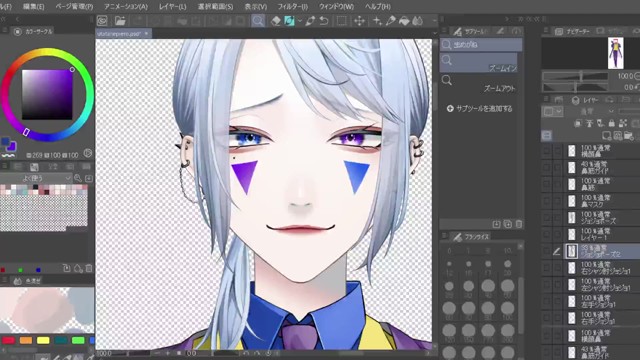Open the color circle panel menu
The width and height of the screenshot is (640, 360).
click(4, 31)
